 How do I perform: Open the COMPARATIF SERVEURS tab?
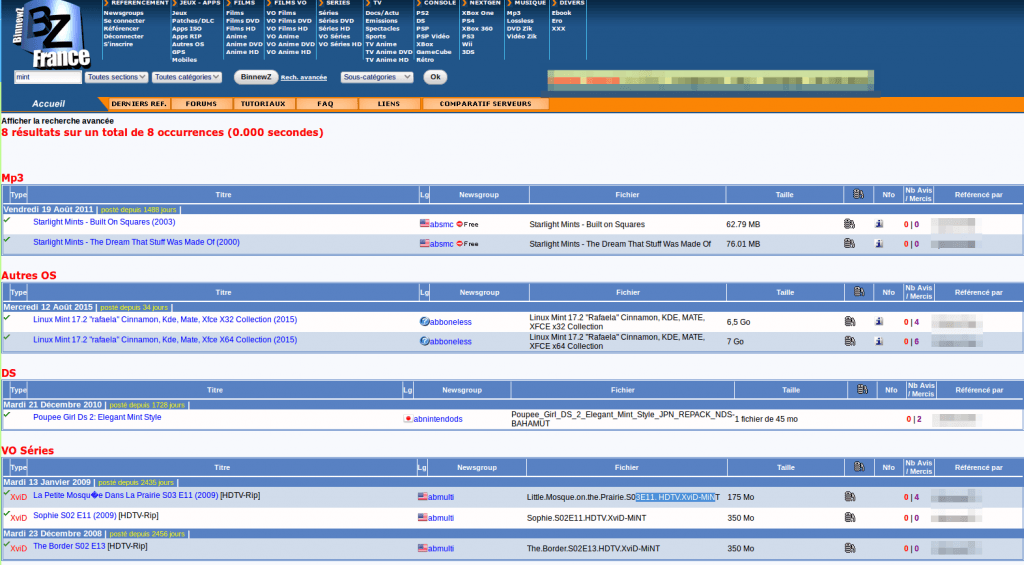[485, 104]
